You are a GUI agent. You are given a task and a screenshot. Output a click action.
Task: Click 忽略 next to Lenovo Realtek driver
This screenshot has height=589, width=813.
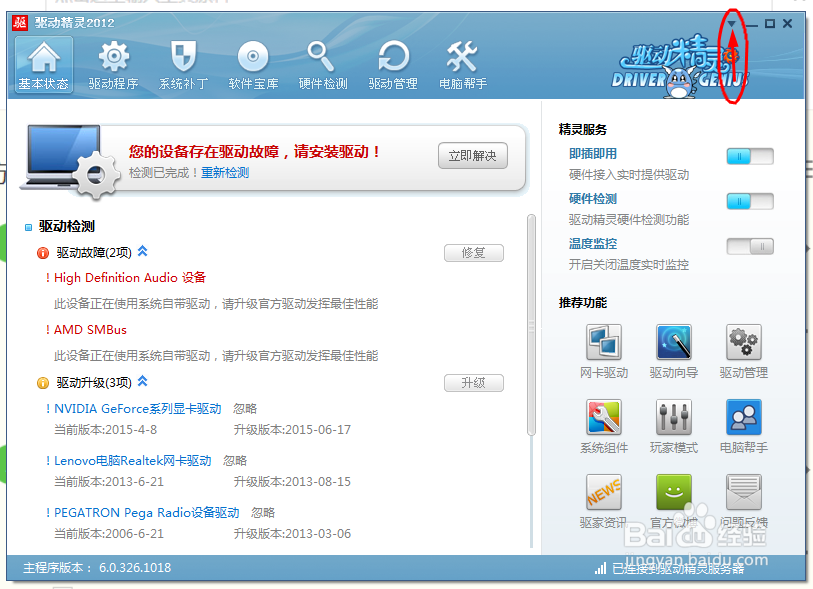coord(235,461)
